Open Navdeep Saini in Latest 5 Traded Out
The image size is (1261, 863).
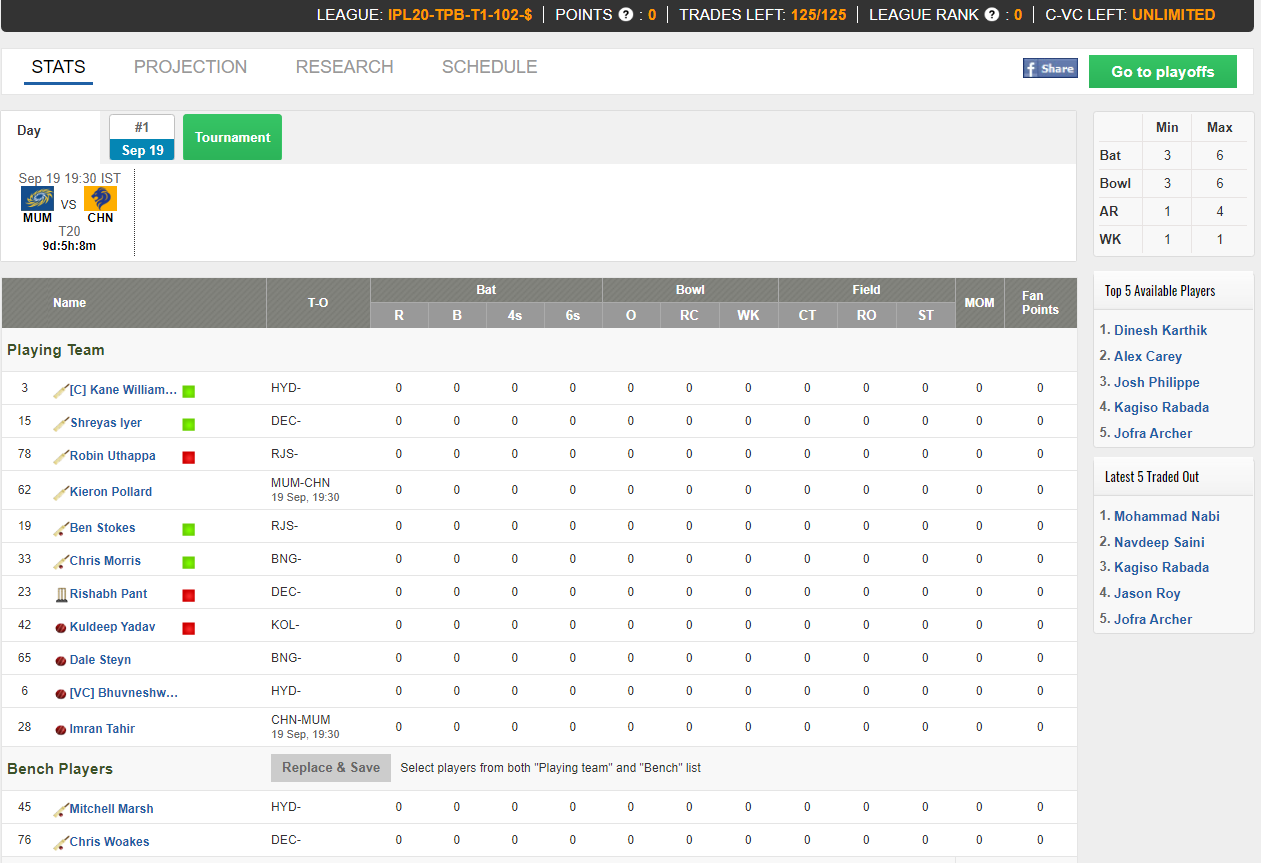coord(1160,542)
